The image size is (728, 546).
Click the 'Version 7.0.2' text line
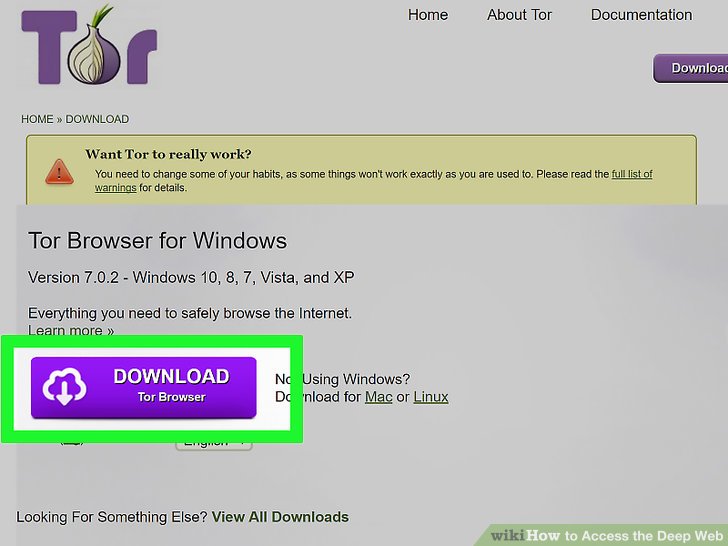pos(191,277)
